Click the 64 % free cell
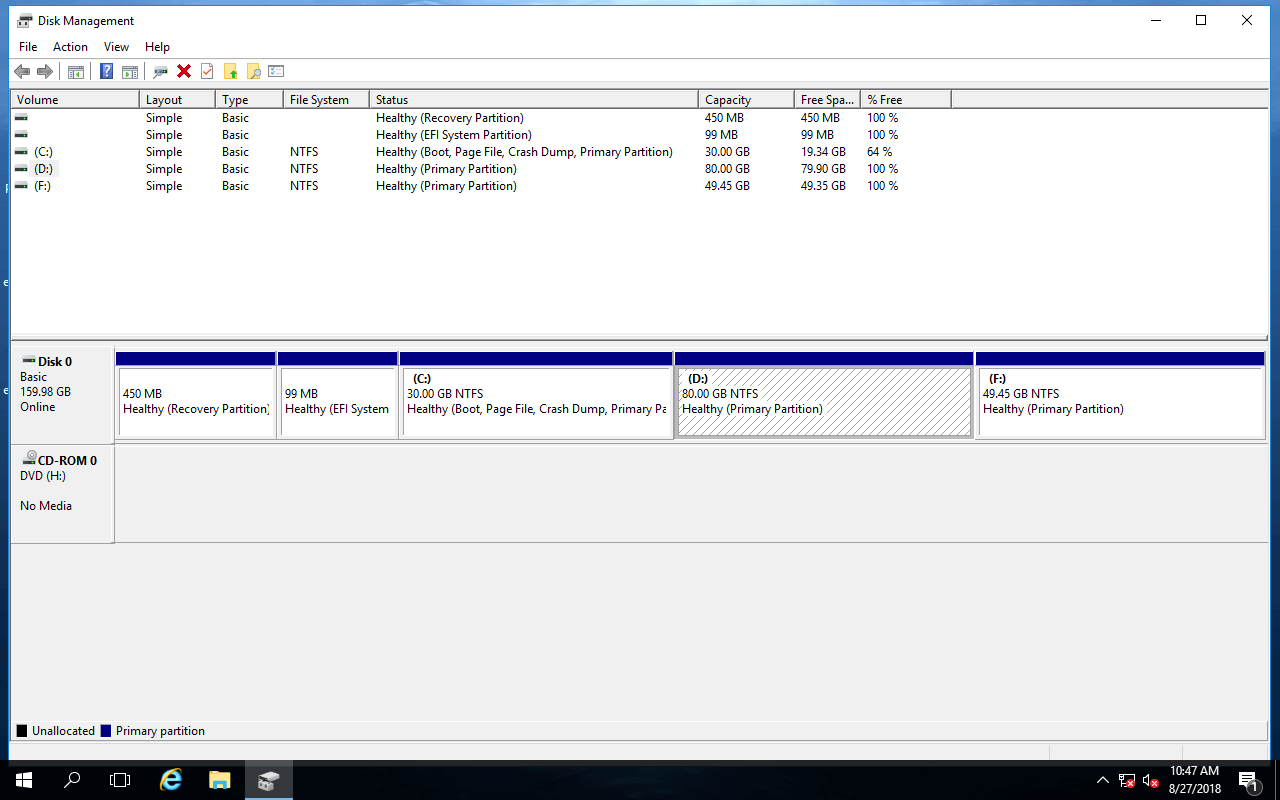1280x800 pixels. pos(880,152)
